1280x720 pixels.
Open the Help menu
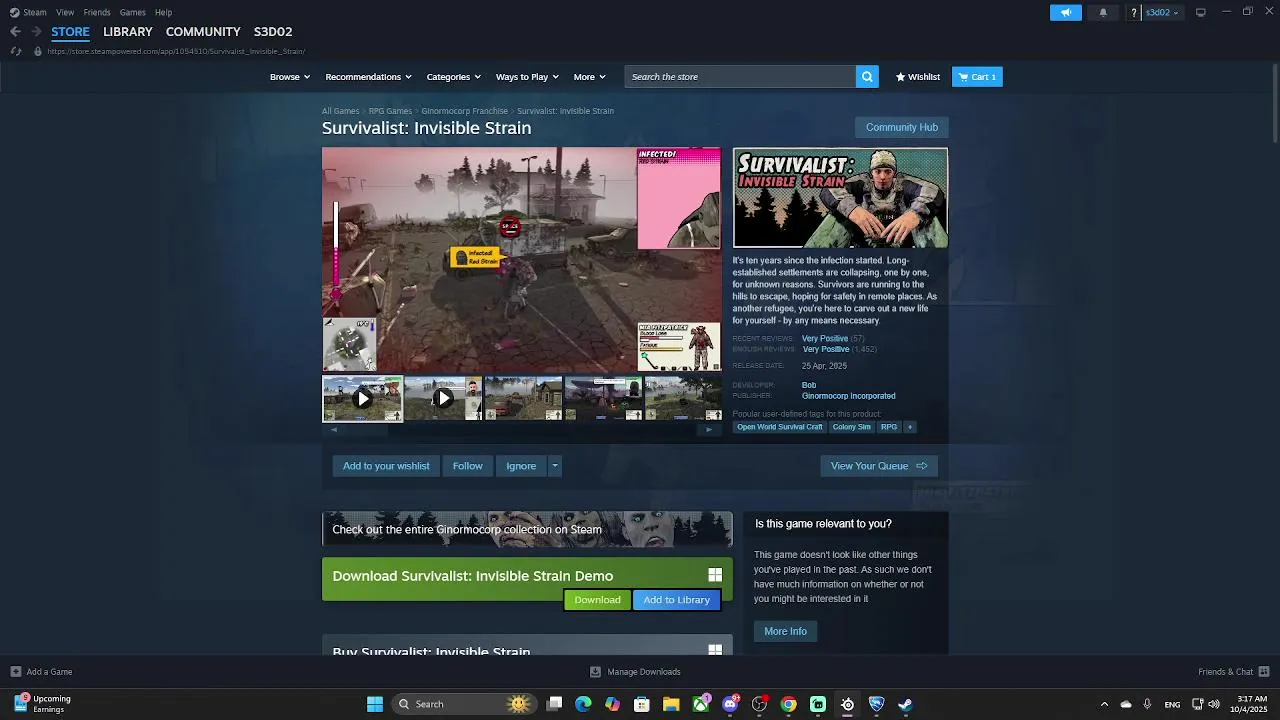(163, 12)
